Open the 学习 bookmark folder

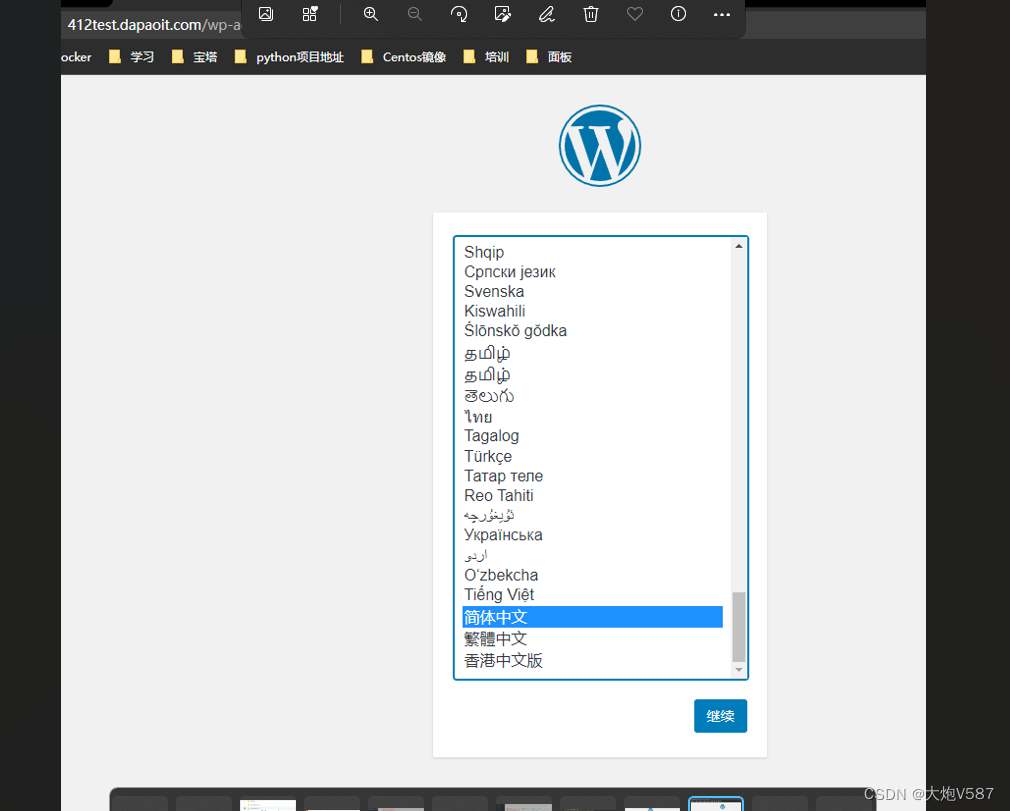[x=132, y=57]
